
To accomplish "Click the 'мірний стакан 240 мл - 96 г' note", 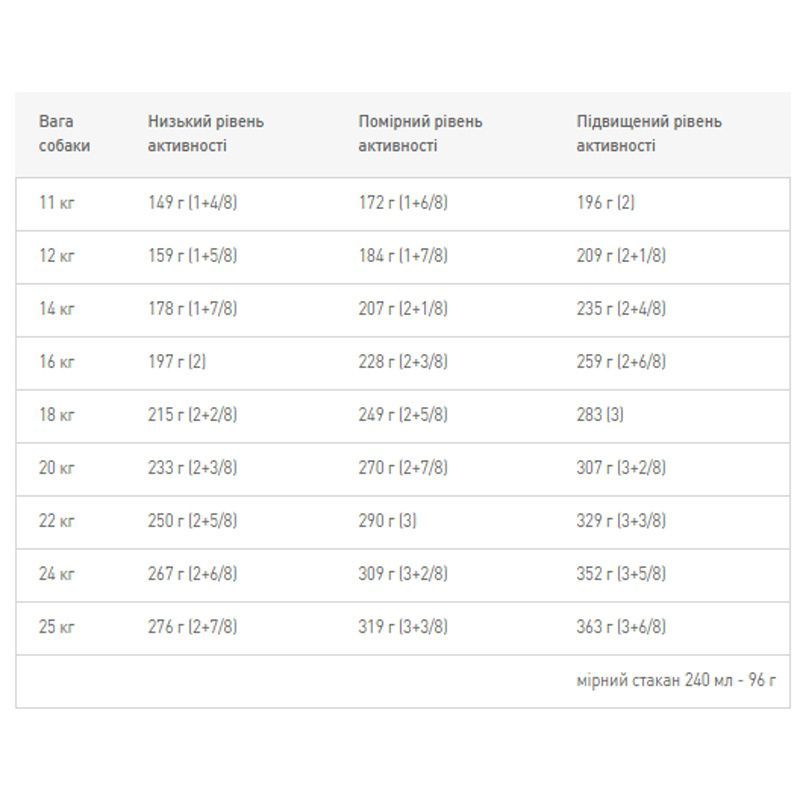I will point(676,681).
